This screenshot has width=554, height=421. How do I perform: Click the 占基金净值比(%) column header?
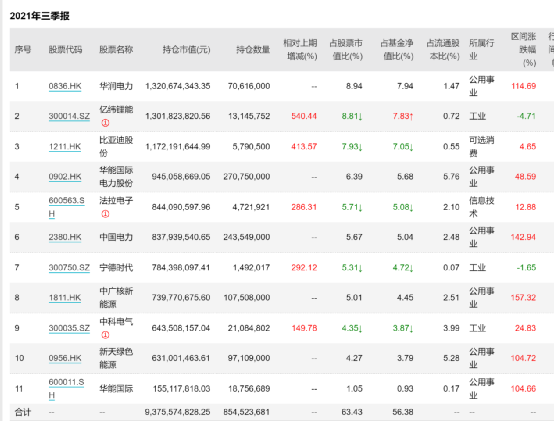click(397, 49)
